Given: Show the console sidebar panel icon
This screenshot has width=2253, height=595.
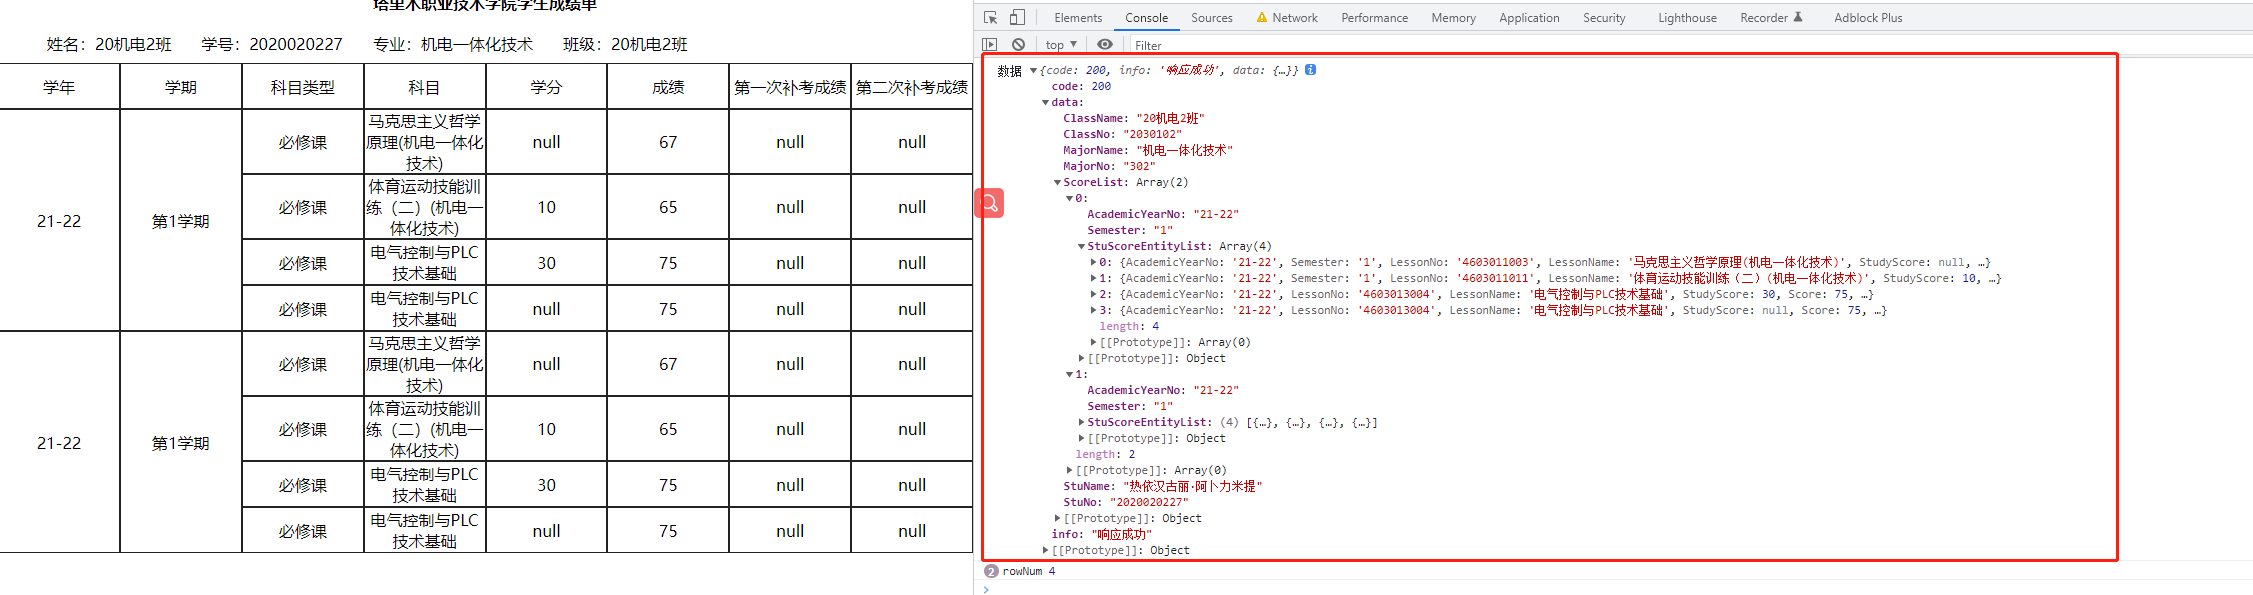Looking at the screenshot, I should 990,45.
